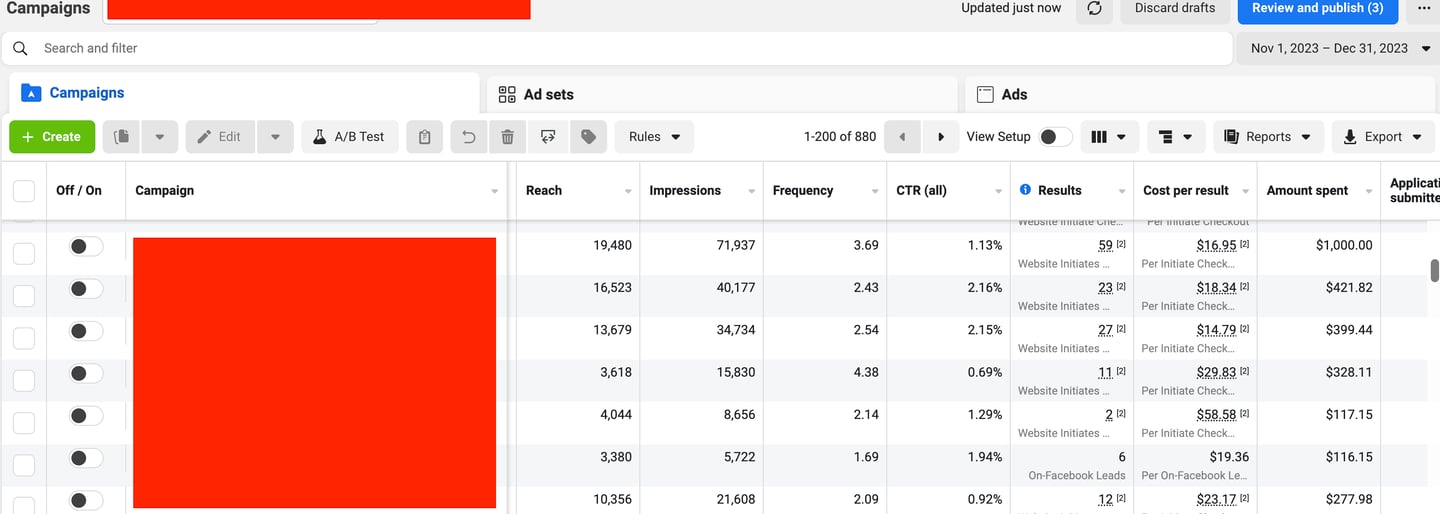Turn on the campaign with 19,480 reach

[x=86, y=246]
